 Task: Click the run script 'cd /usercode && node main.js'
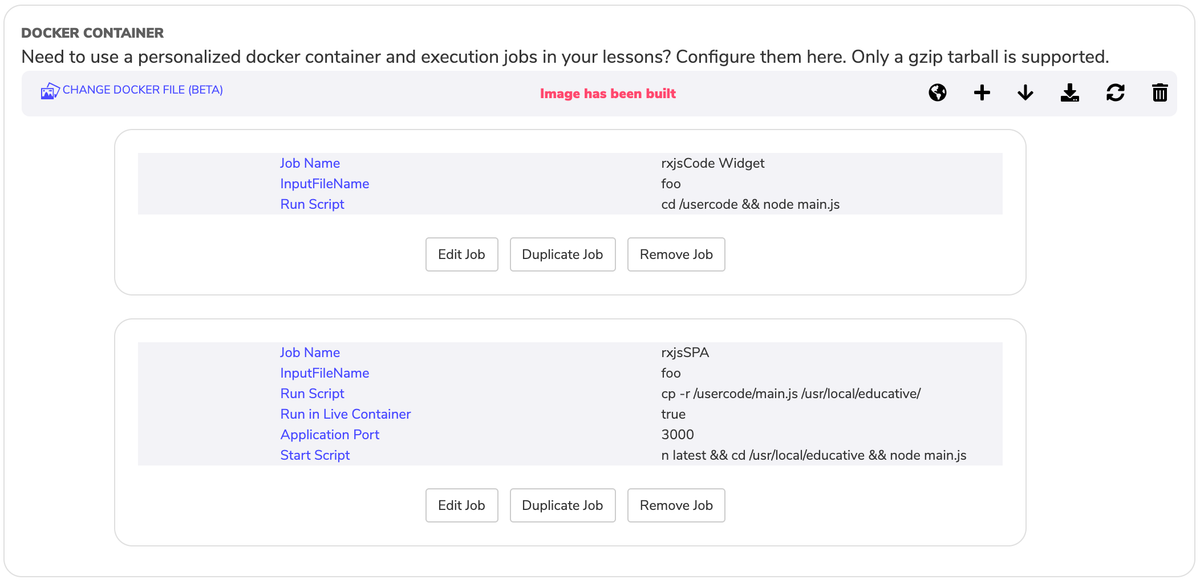(x=751, y=204)
